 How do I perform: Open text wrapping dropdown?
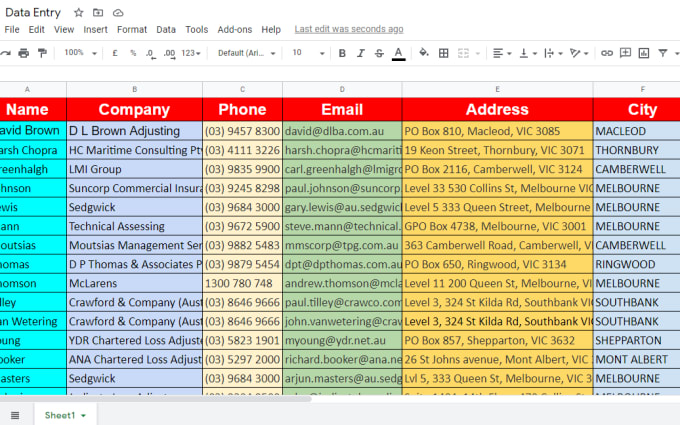(553, 53)
